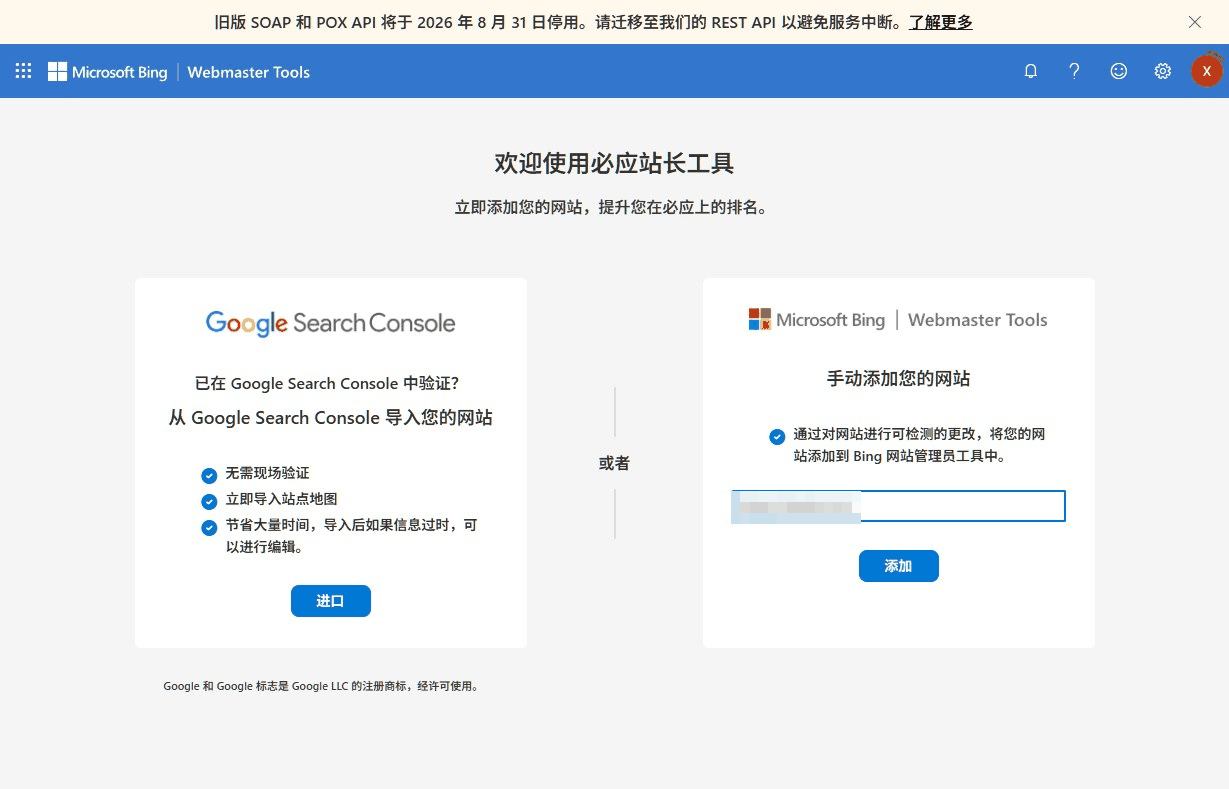This screenshot has height=789, width=1229.
Task: Click the 或者 divider label
Action: pos(614,463)
